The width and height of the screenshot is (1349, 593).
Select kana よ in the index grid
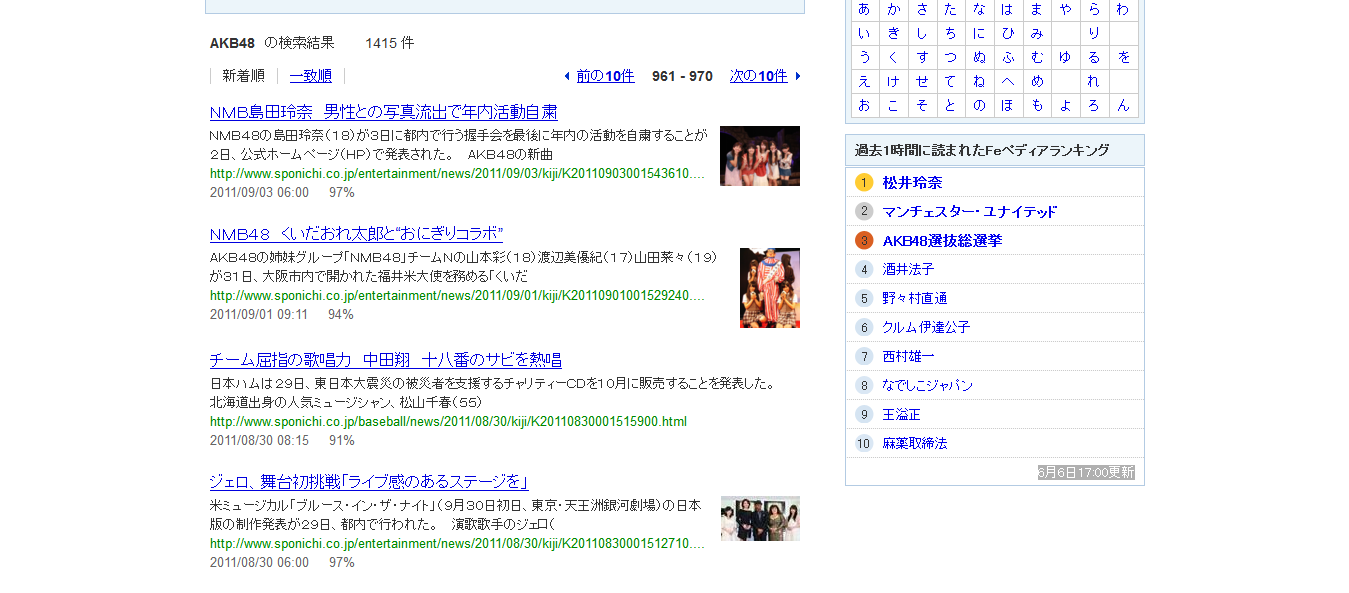(x=1066, y=105)
